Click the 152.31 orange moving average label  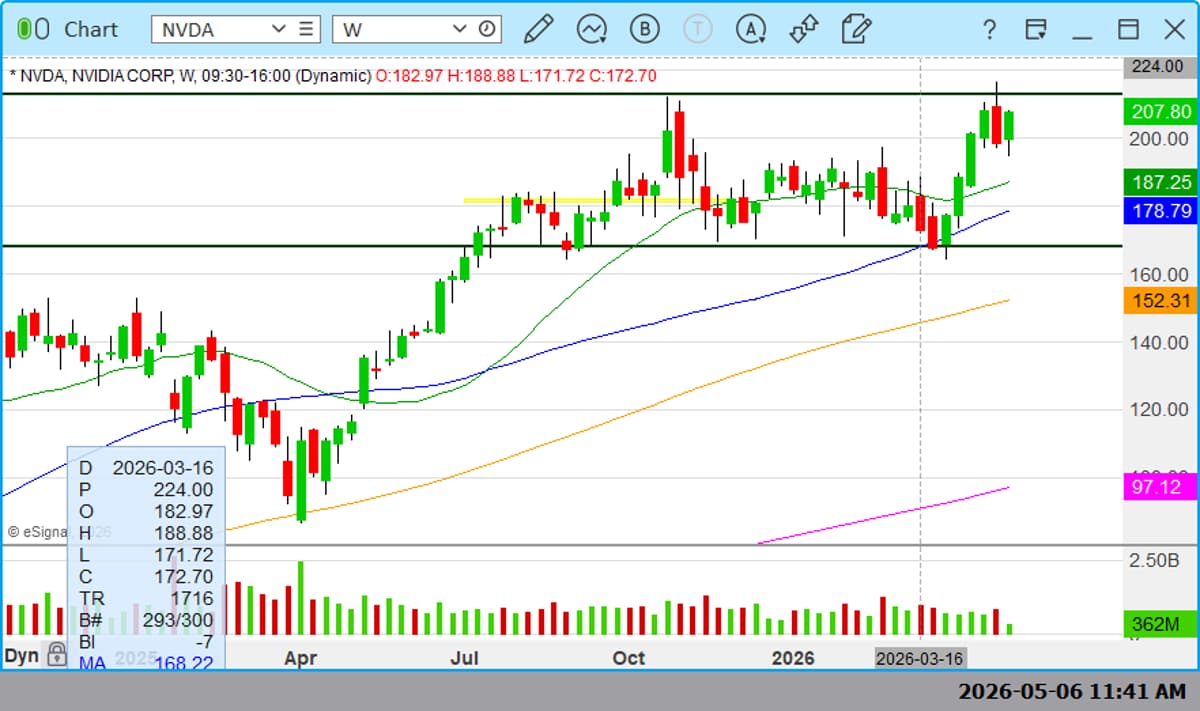pos(1160,300)
